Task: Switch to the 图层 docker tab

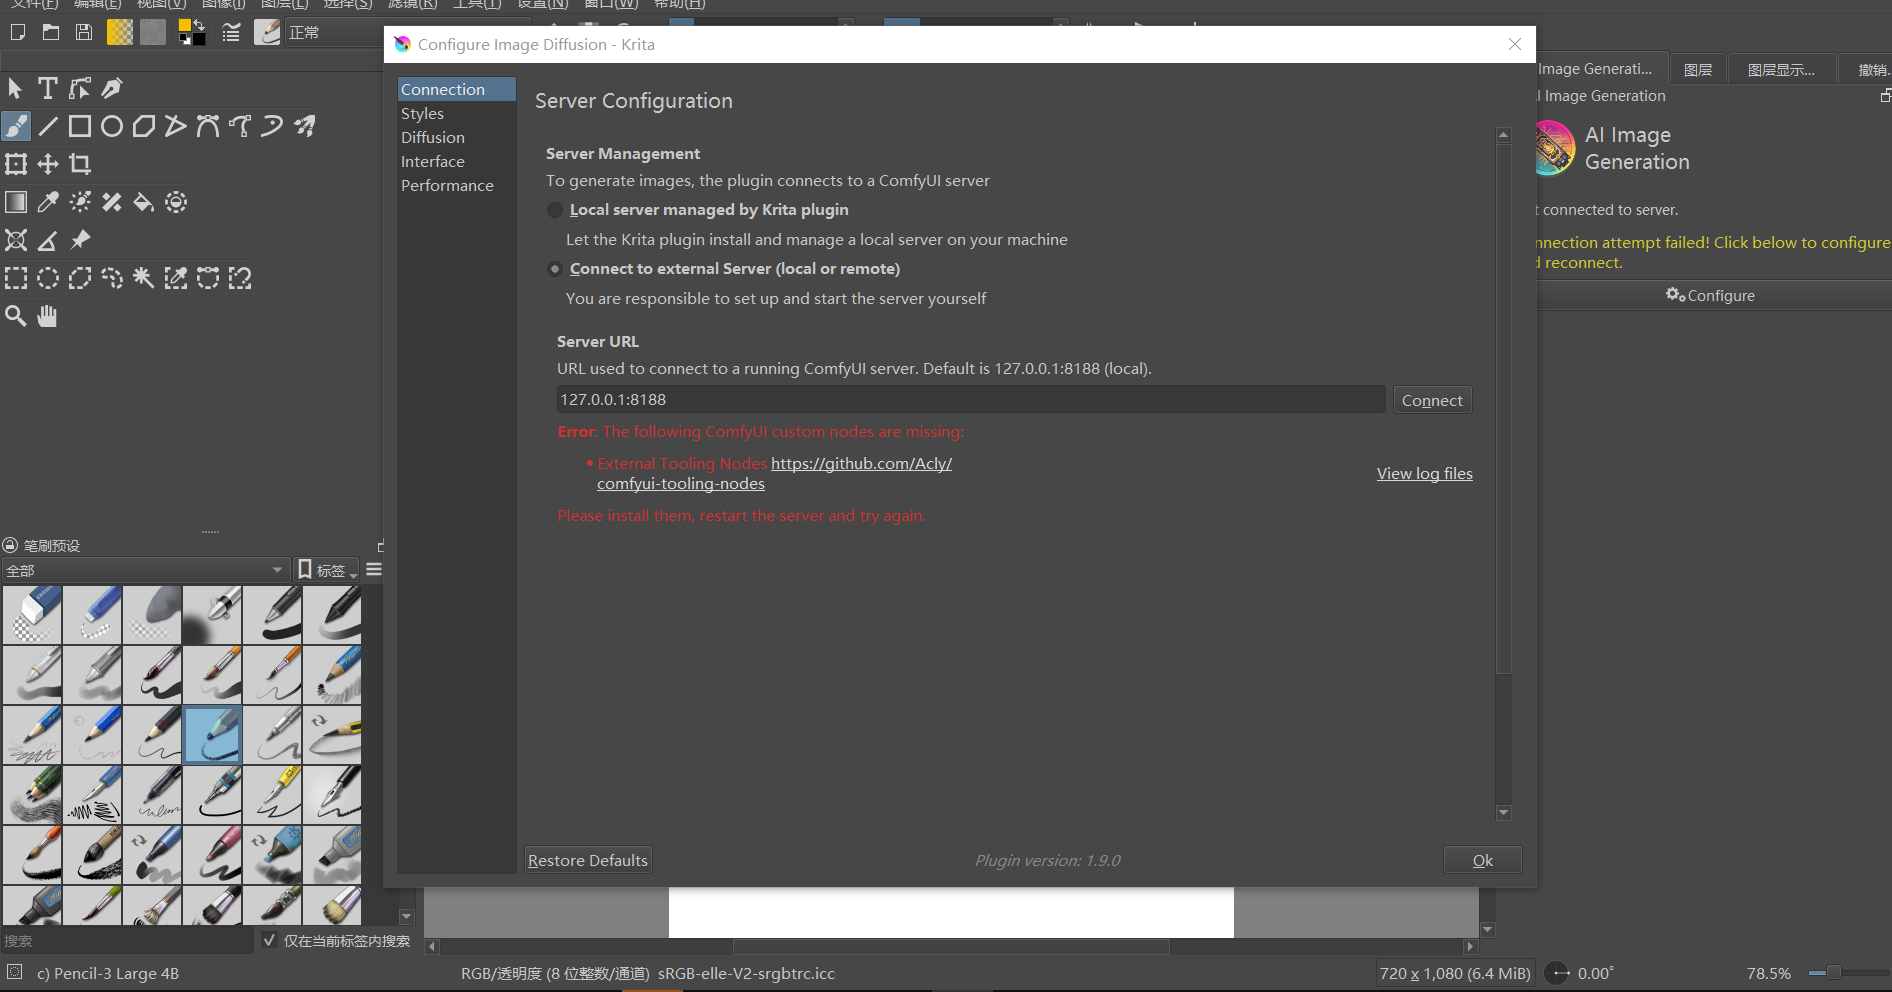Action: [x=1698, y=69]
